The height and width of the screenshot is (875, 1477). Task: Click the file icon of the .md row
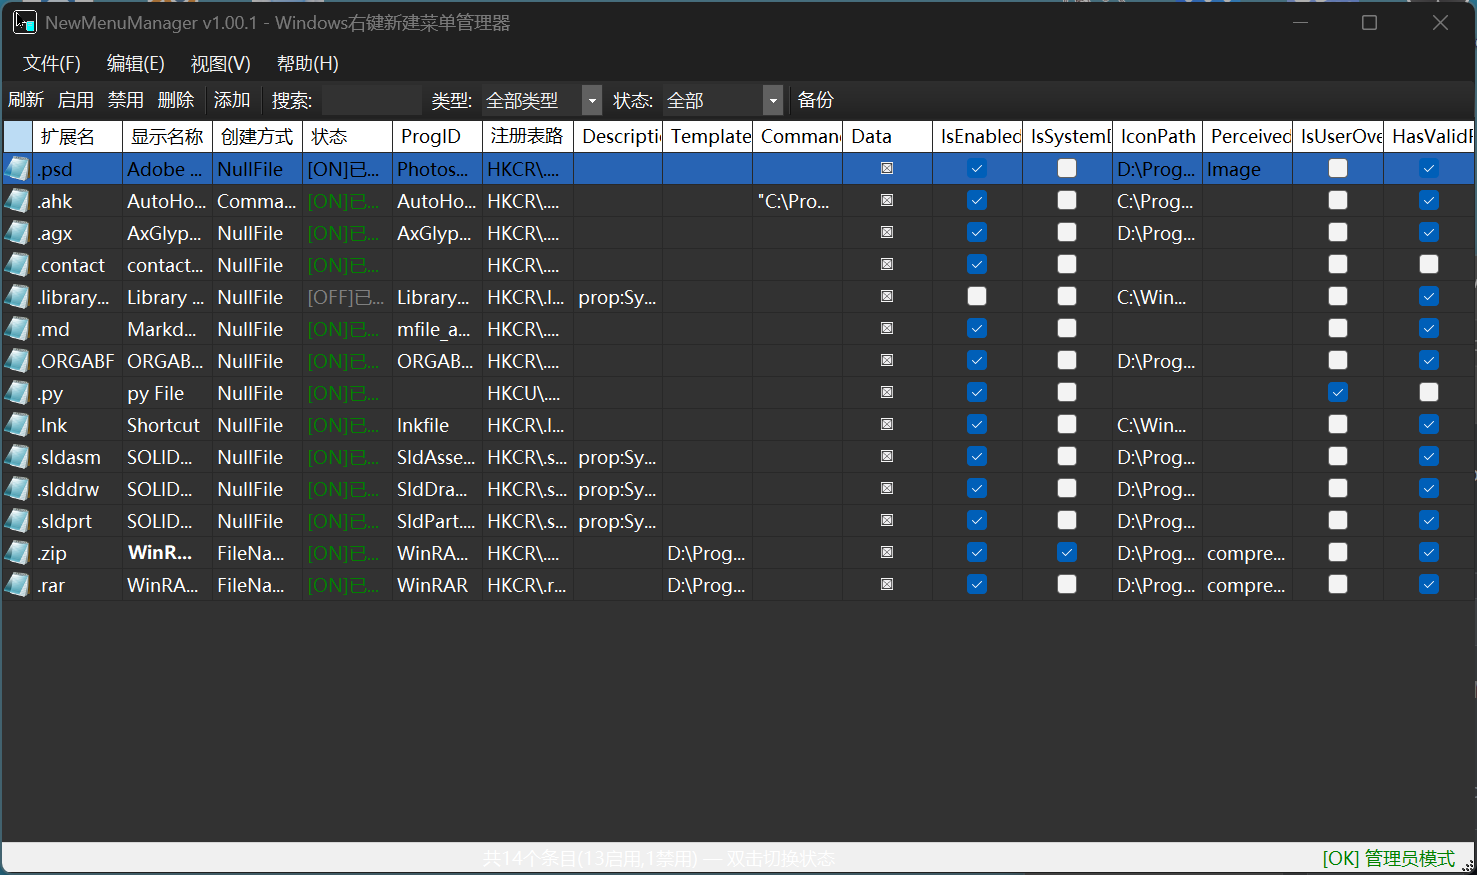point(17,329)
